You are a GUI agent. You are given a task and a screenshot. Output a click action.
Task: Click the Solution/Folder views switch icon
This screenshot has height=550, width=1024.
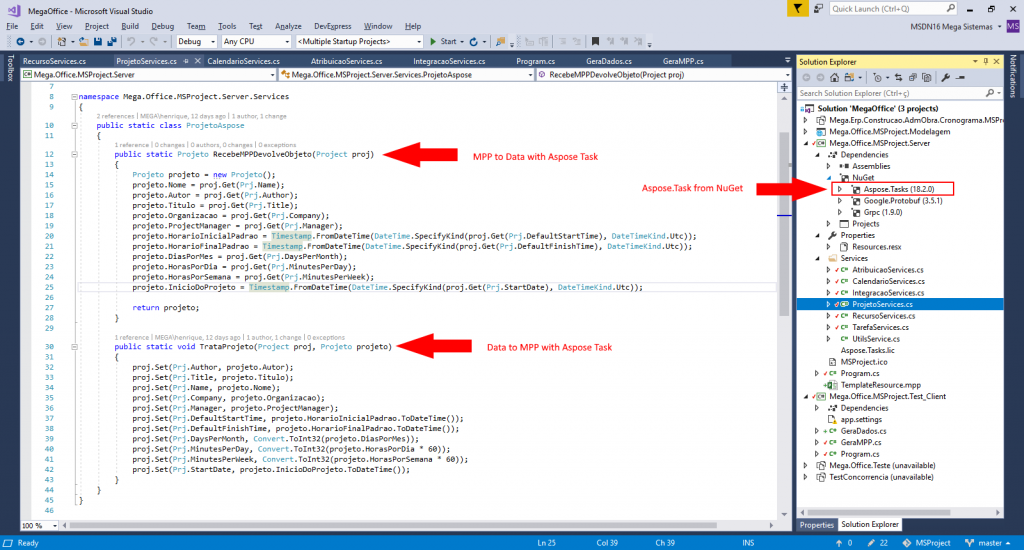tap(849, 78)
